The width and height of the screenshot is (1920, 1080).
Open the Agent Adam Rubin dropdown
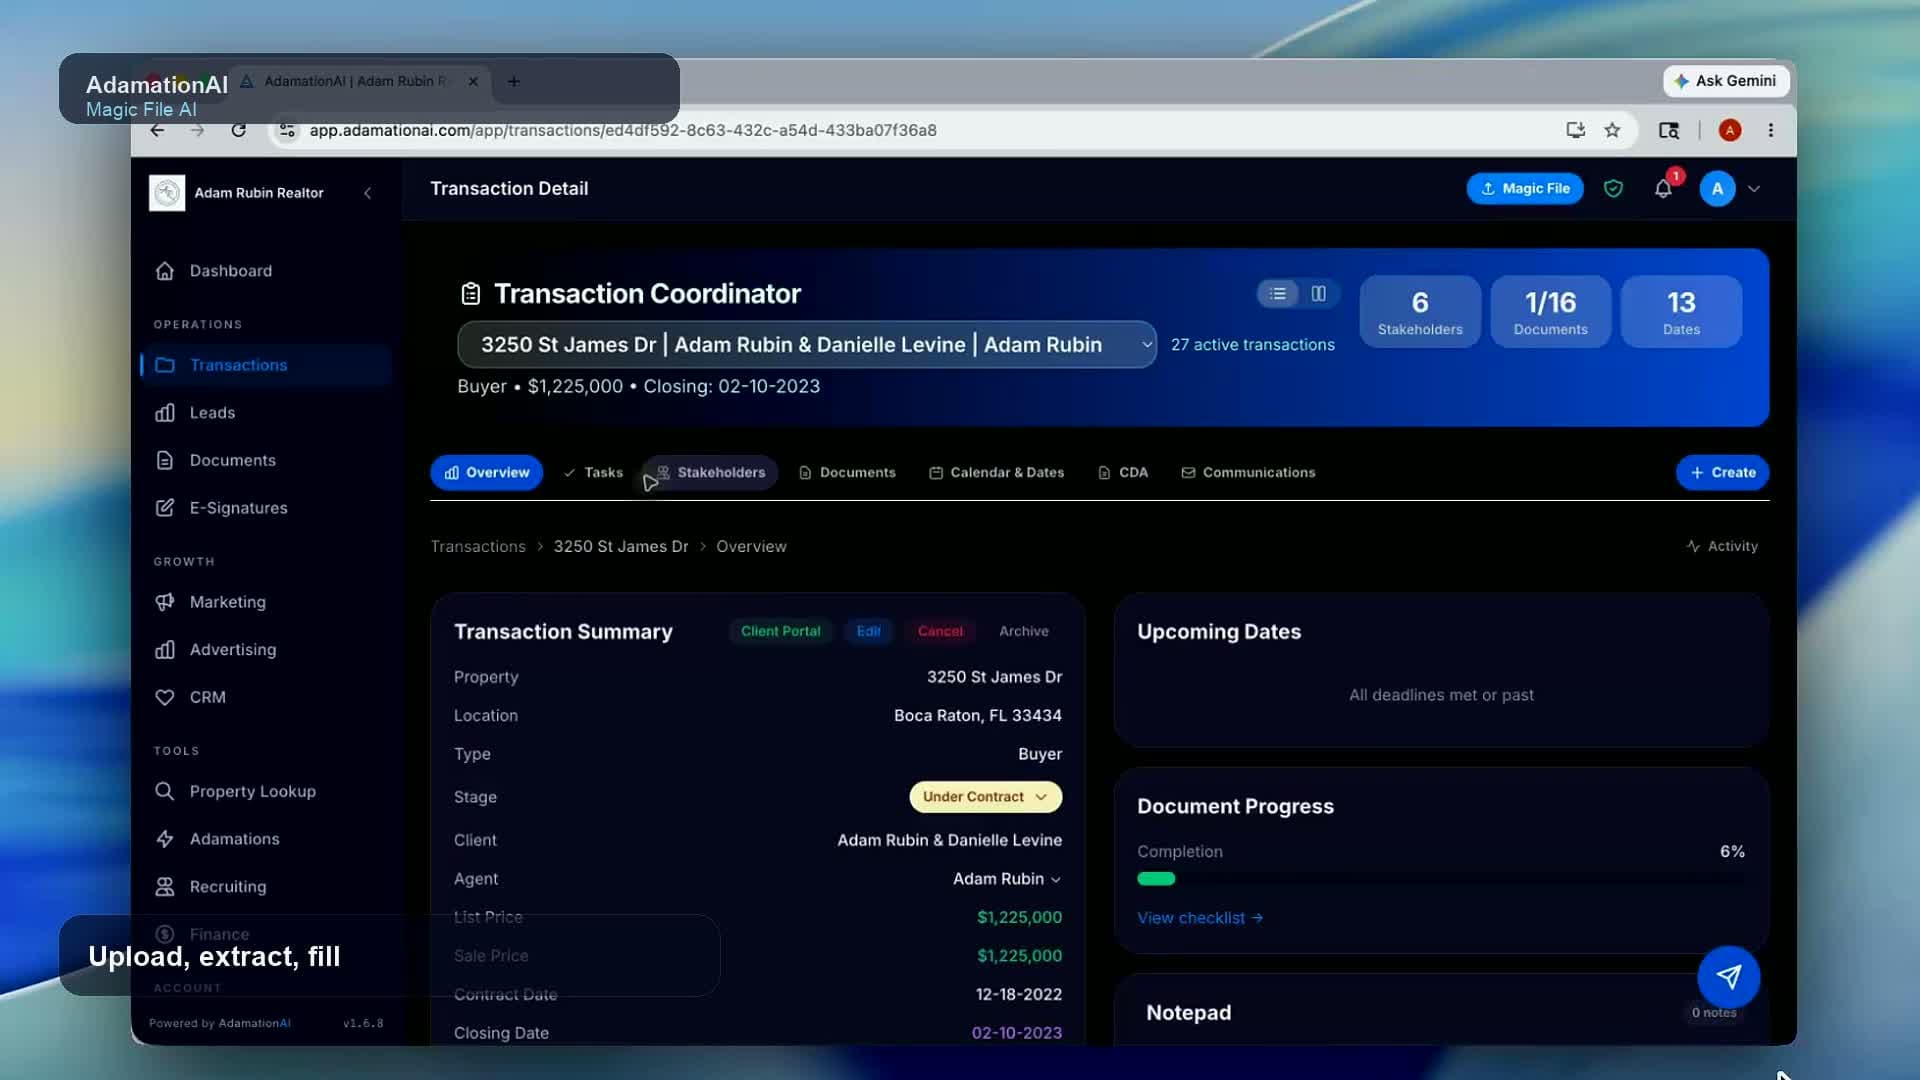[1007, 879]
